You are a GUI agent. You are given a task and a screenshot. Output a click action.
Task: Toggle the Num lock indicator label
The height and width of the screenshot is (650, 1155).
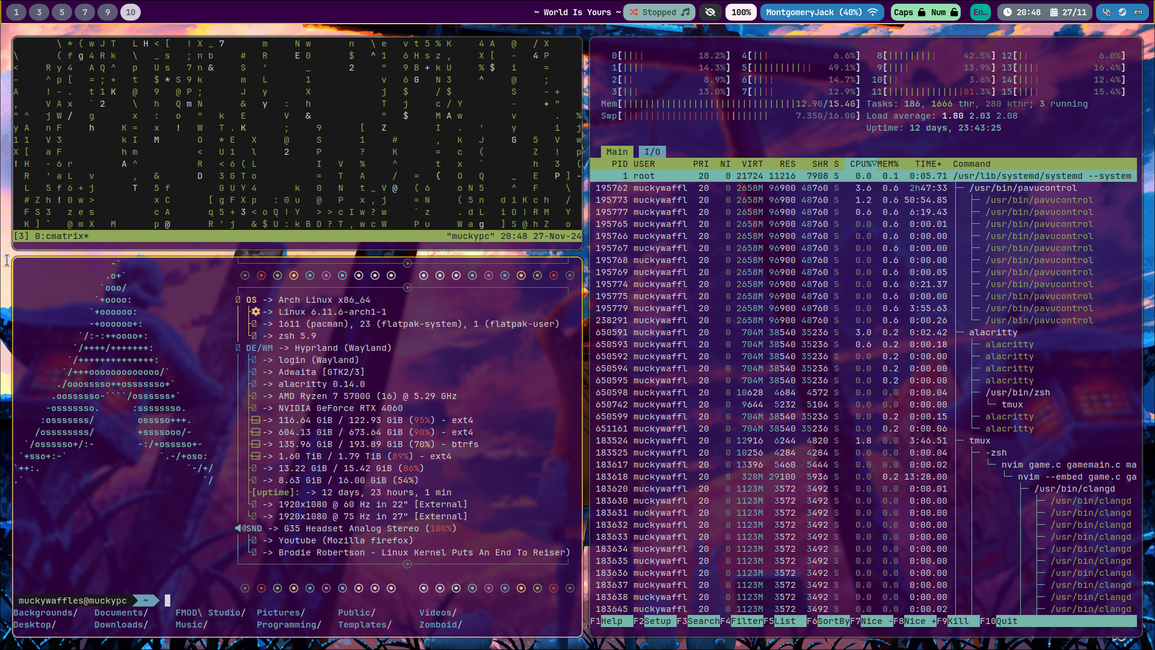938,12
